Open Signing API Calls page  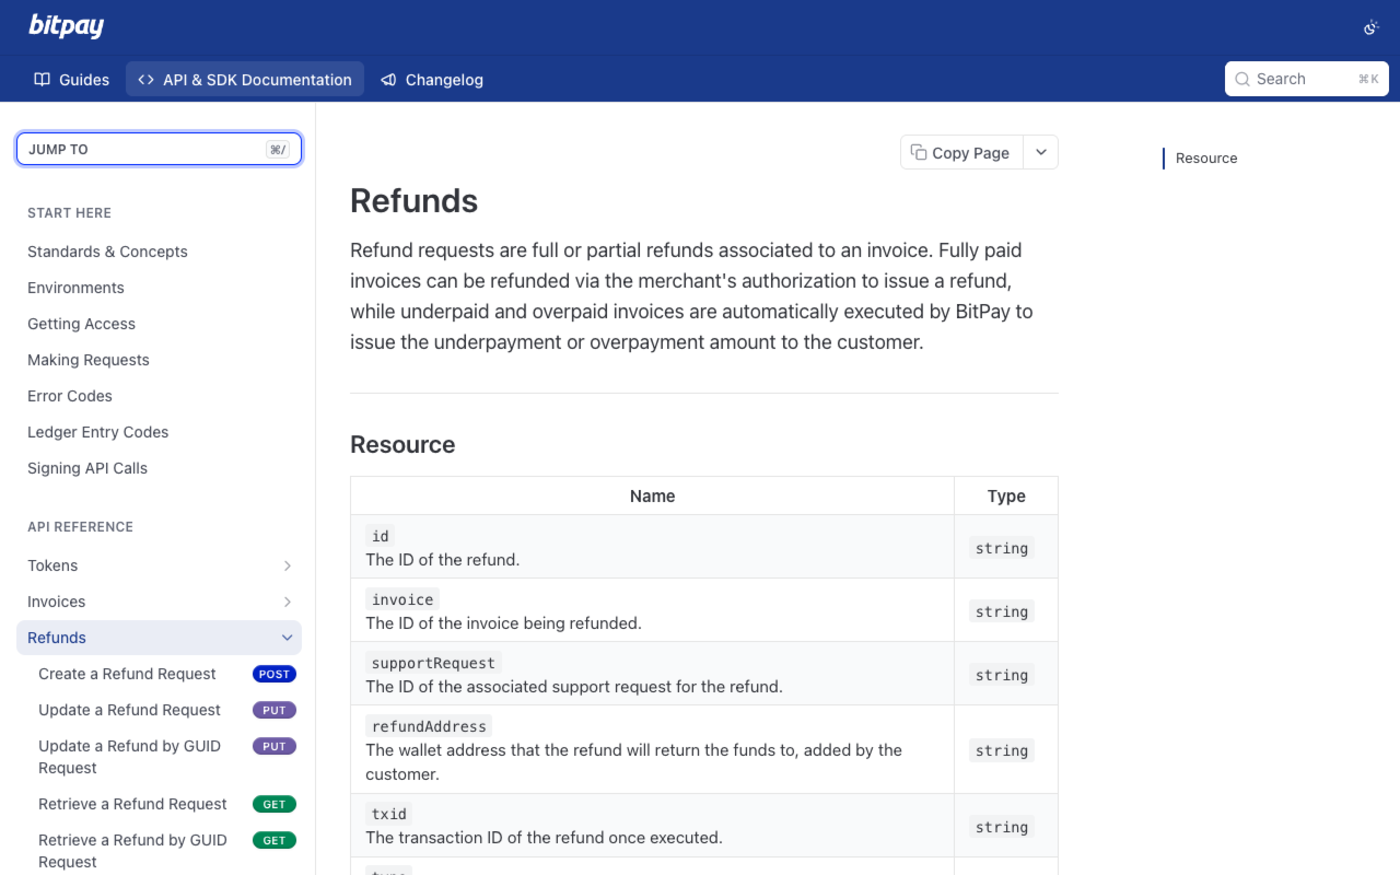(87, 468)
